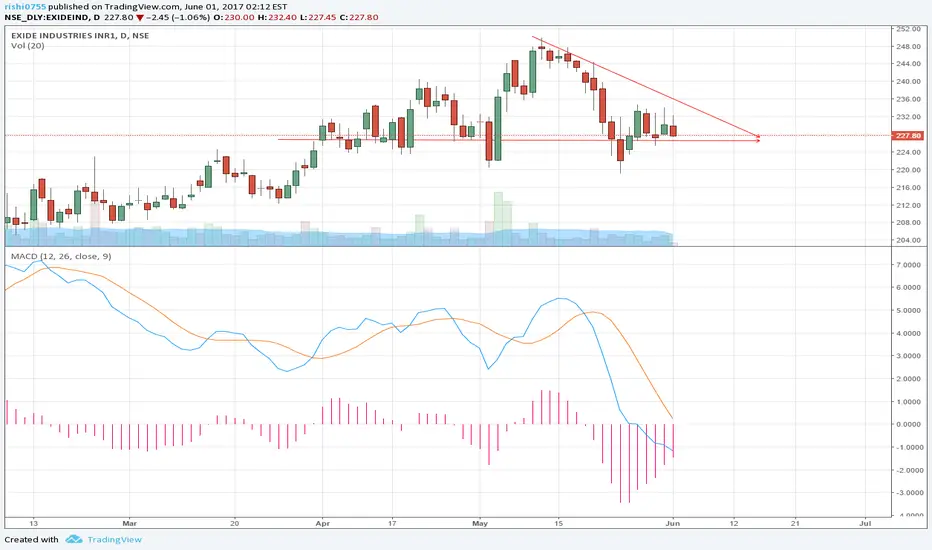Click the EXIDE INDUSTRIES INR1, D, NSE legend
The width and height of the screenshot is (932, 550).
80,36
